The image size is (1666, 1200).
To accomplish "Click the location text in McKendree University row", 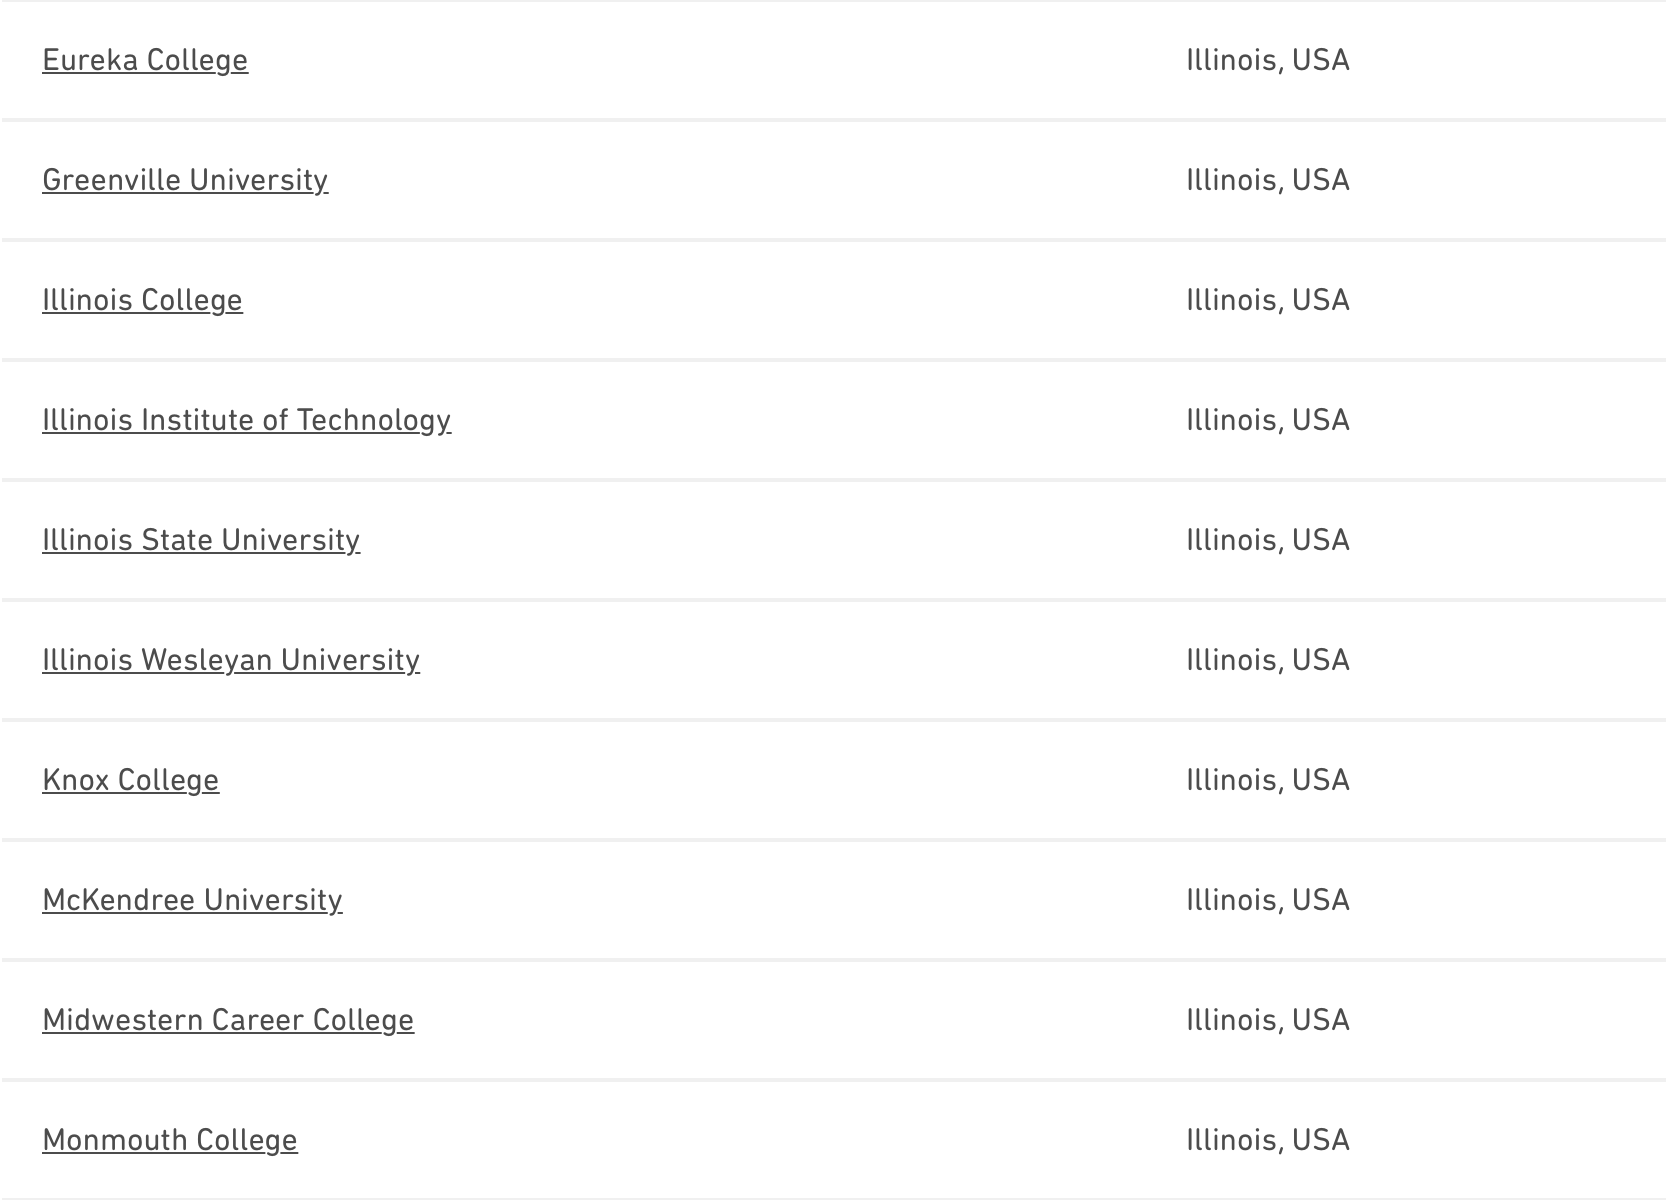I will click(x=1267, y=900).
